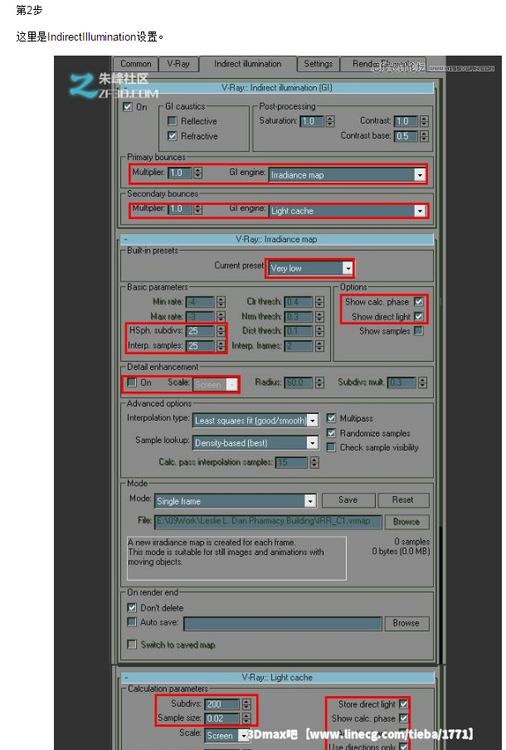Adjust Calc. pass interpolation samples spinner
The width and height of the screenshot is (506, 750).
coord(314,462)
